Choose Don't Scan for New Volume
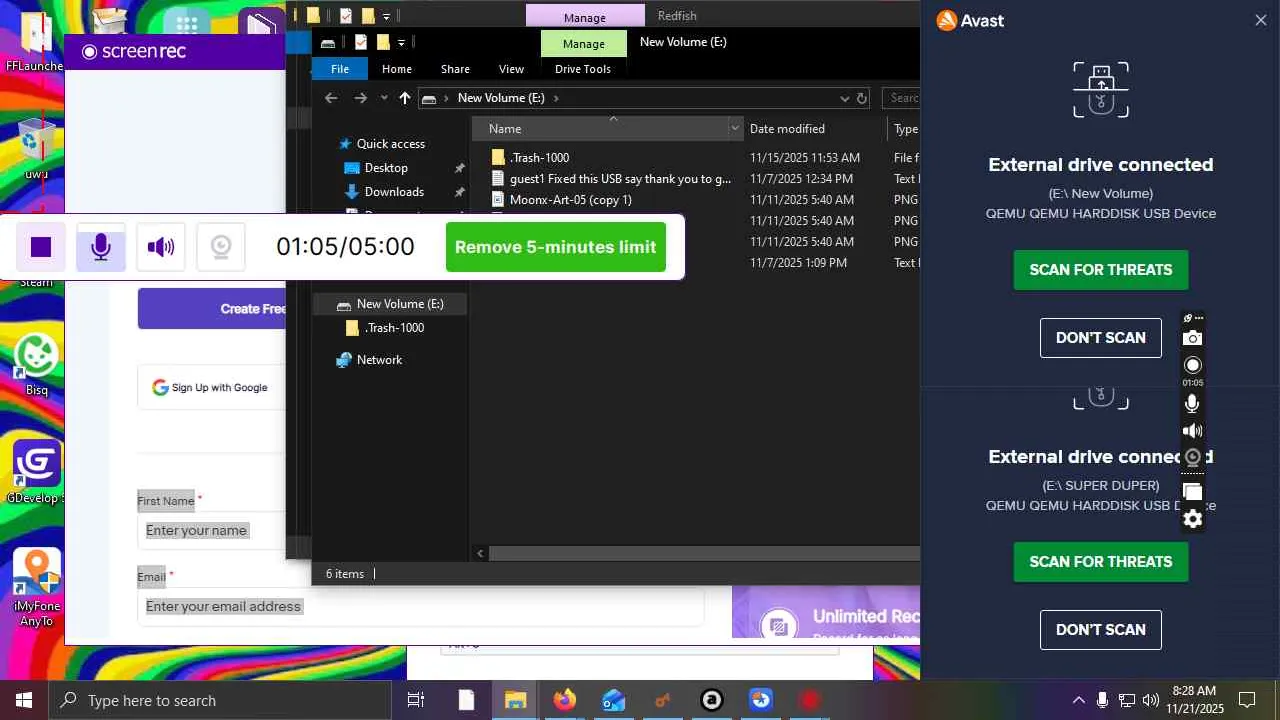1280x720 pixels. click(x=1100, y=338)
